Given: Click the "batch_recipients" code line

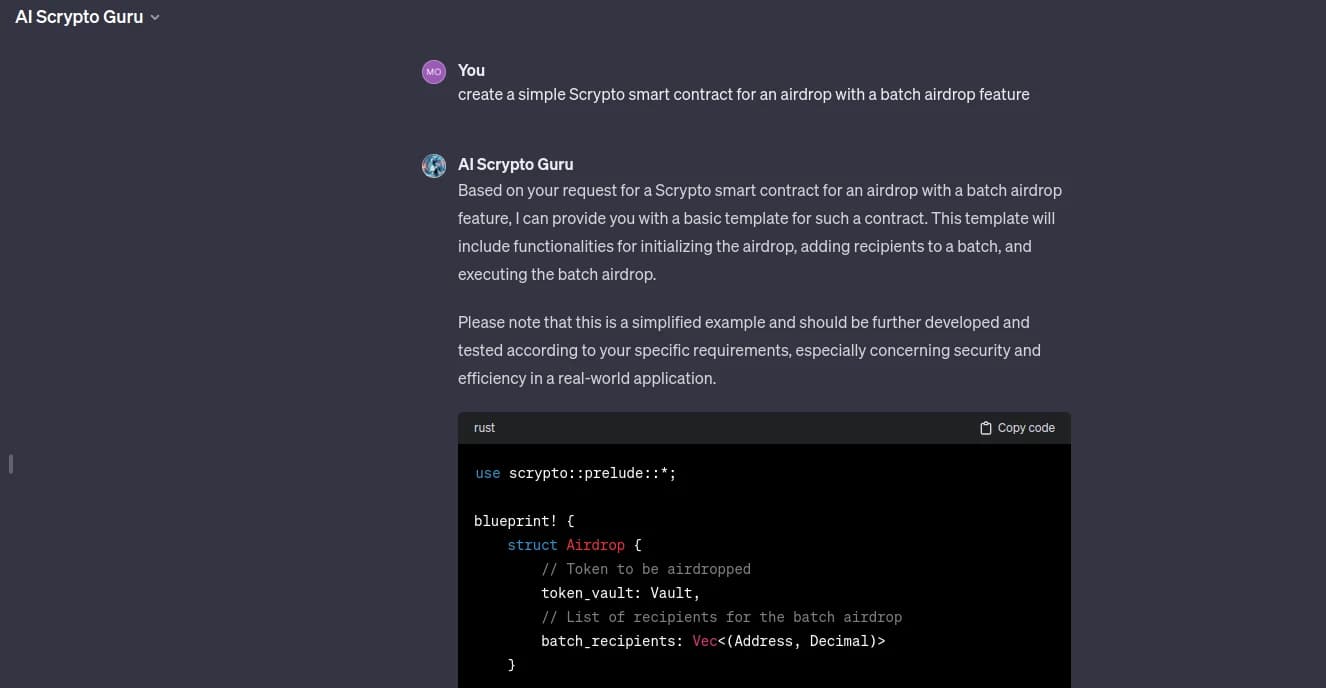Looking at the screenshot, I should click(713, 641).
